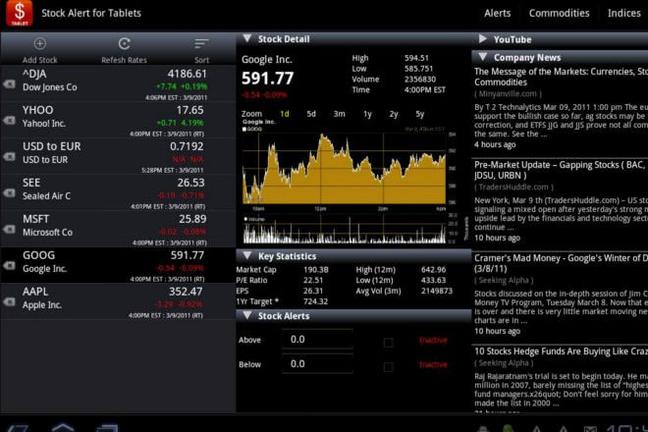
Task: Open the Sort icon in the toolbar
Action: click(x=201, y=43)
